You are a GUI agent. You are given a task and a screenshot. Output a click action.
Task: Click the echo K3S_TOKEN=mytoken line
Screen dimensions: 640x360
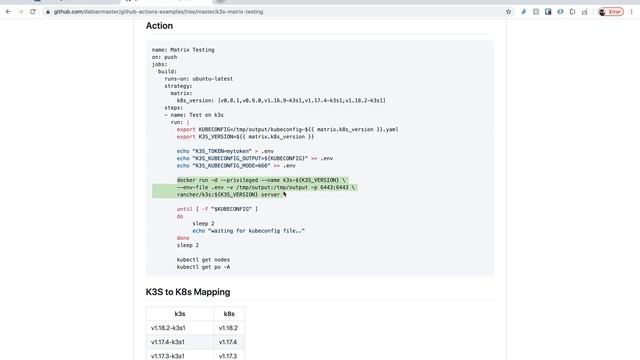(x=225, y=151)
